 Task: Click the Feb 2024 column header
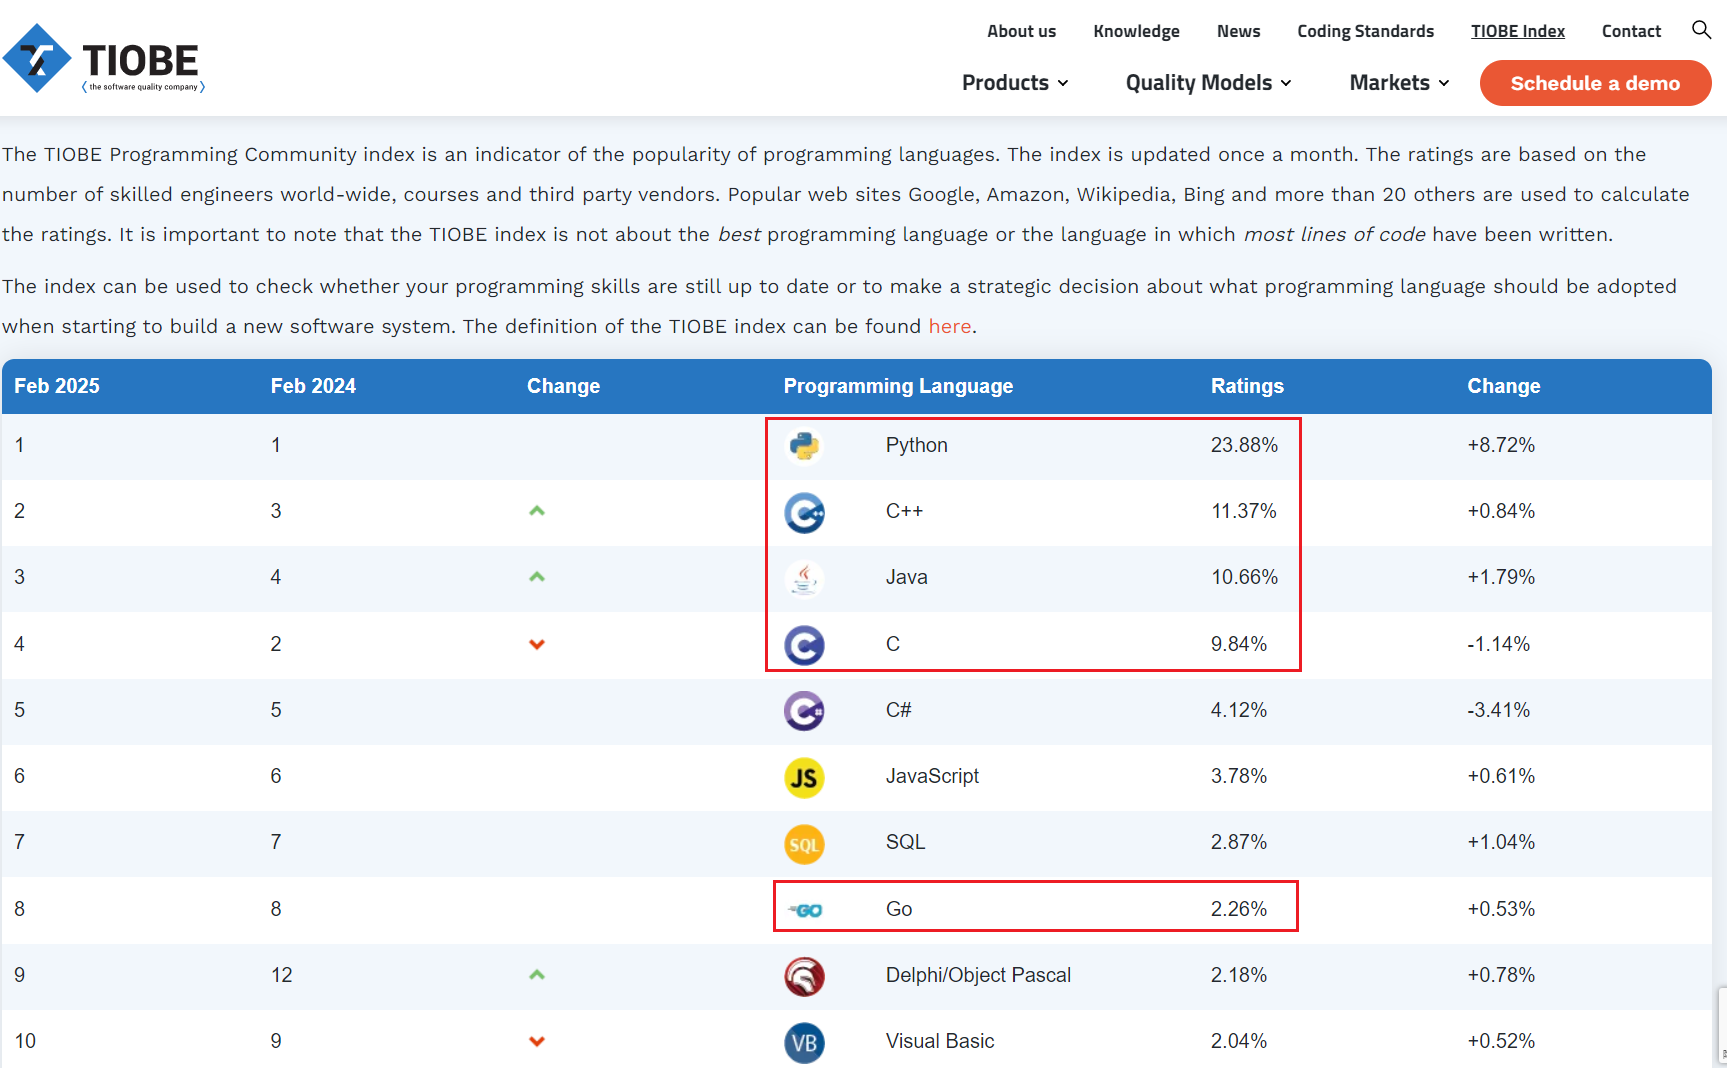313,386
